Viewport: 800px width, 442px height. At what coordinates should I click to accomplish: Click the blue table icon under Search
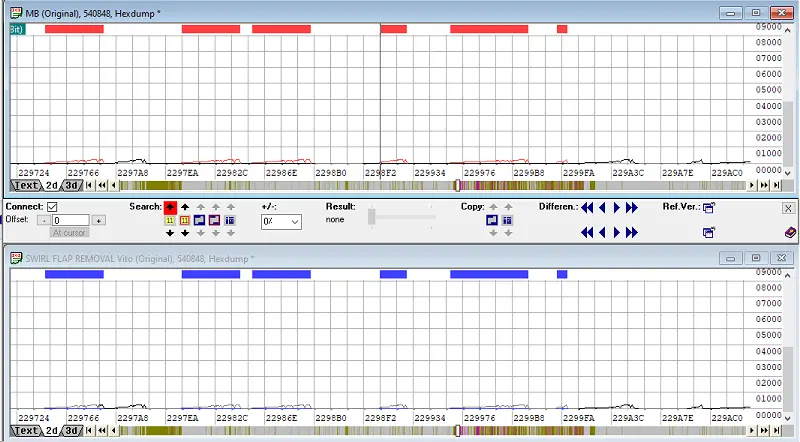[x=230, y=220]
